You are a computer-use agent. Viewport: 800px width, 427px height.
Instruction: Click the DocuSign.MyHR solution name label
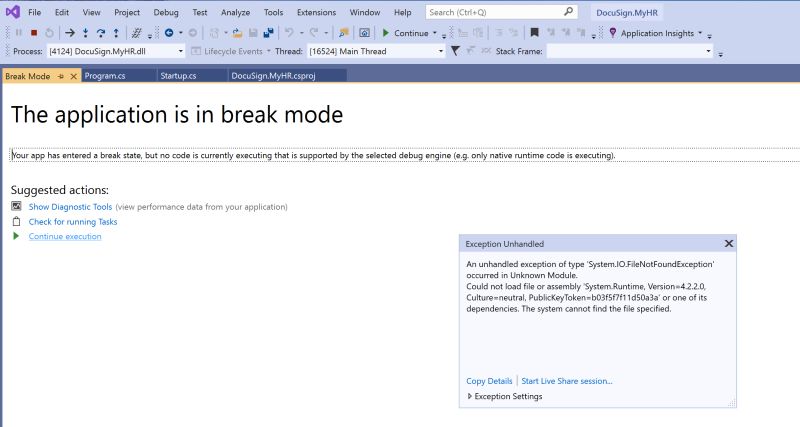tap(627, 12)
